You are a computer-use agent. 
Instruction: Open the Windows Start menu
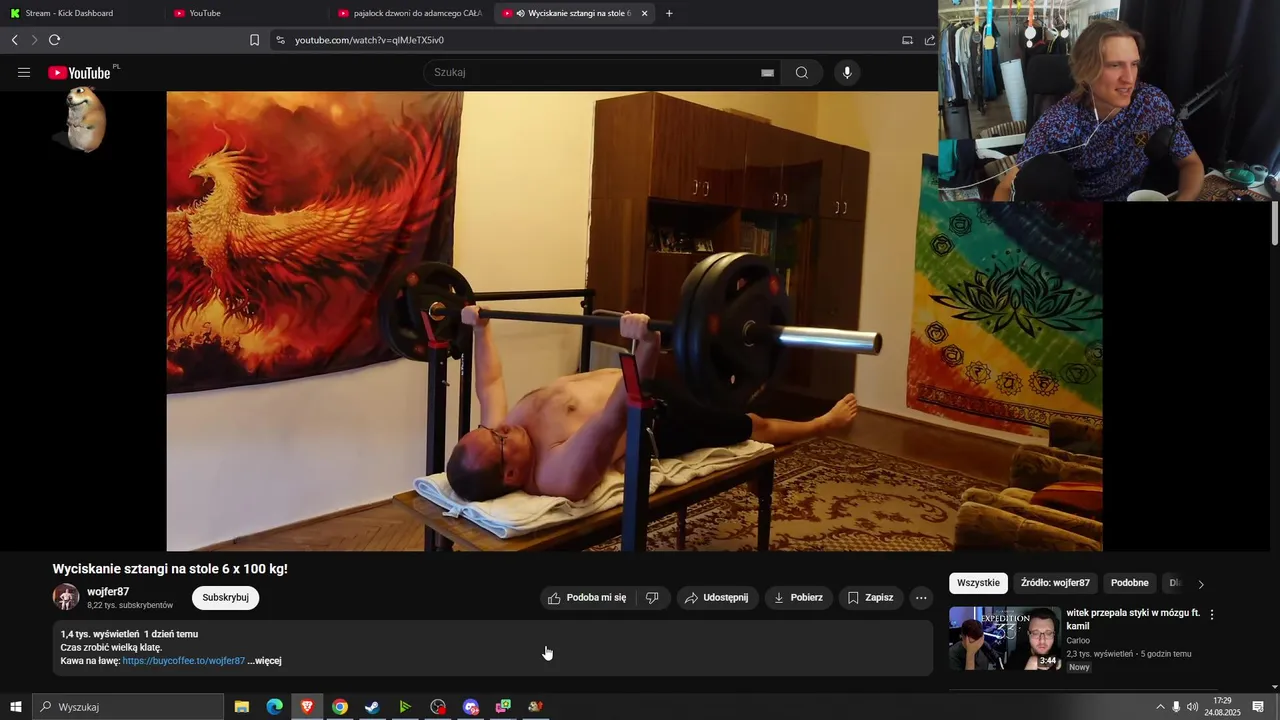(x=15, y=707)
